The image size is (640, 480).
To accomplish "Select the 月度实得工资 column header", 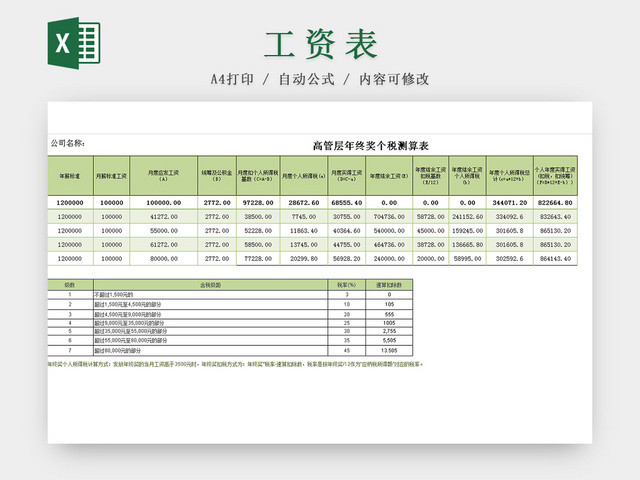I will coord(347,176).
